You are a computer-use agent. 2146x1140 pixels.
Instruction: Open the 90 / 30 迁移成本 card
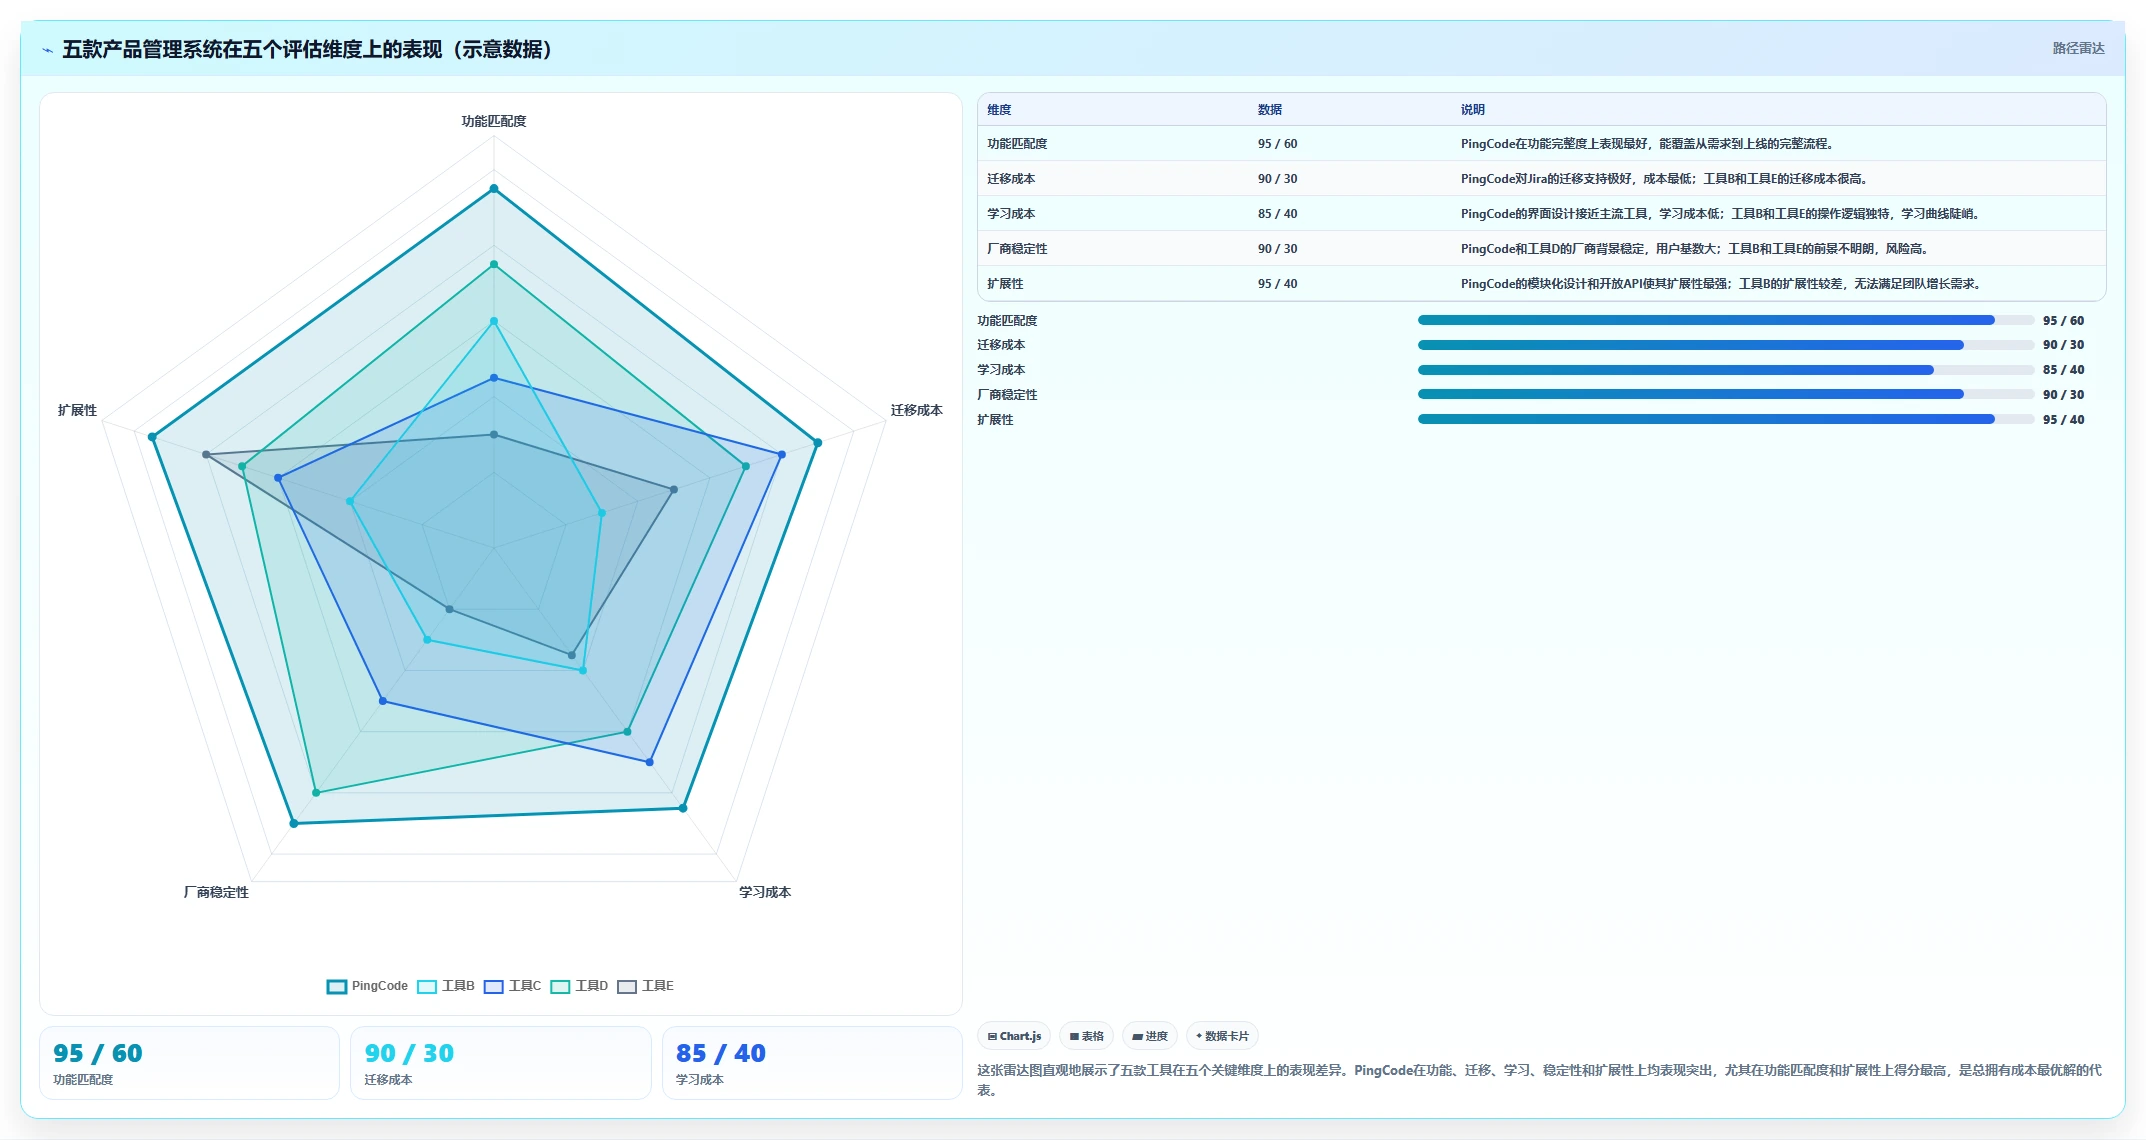pyautogui.click(x=500, y=1063)
